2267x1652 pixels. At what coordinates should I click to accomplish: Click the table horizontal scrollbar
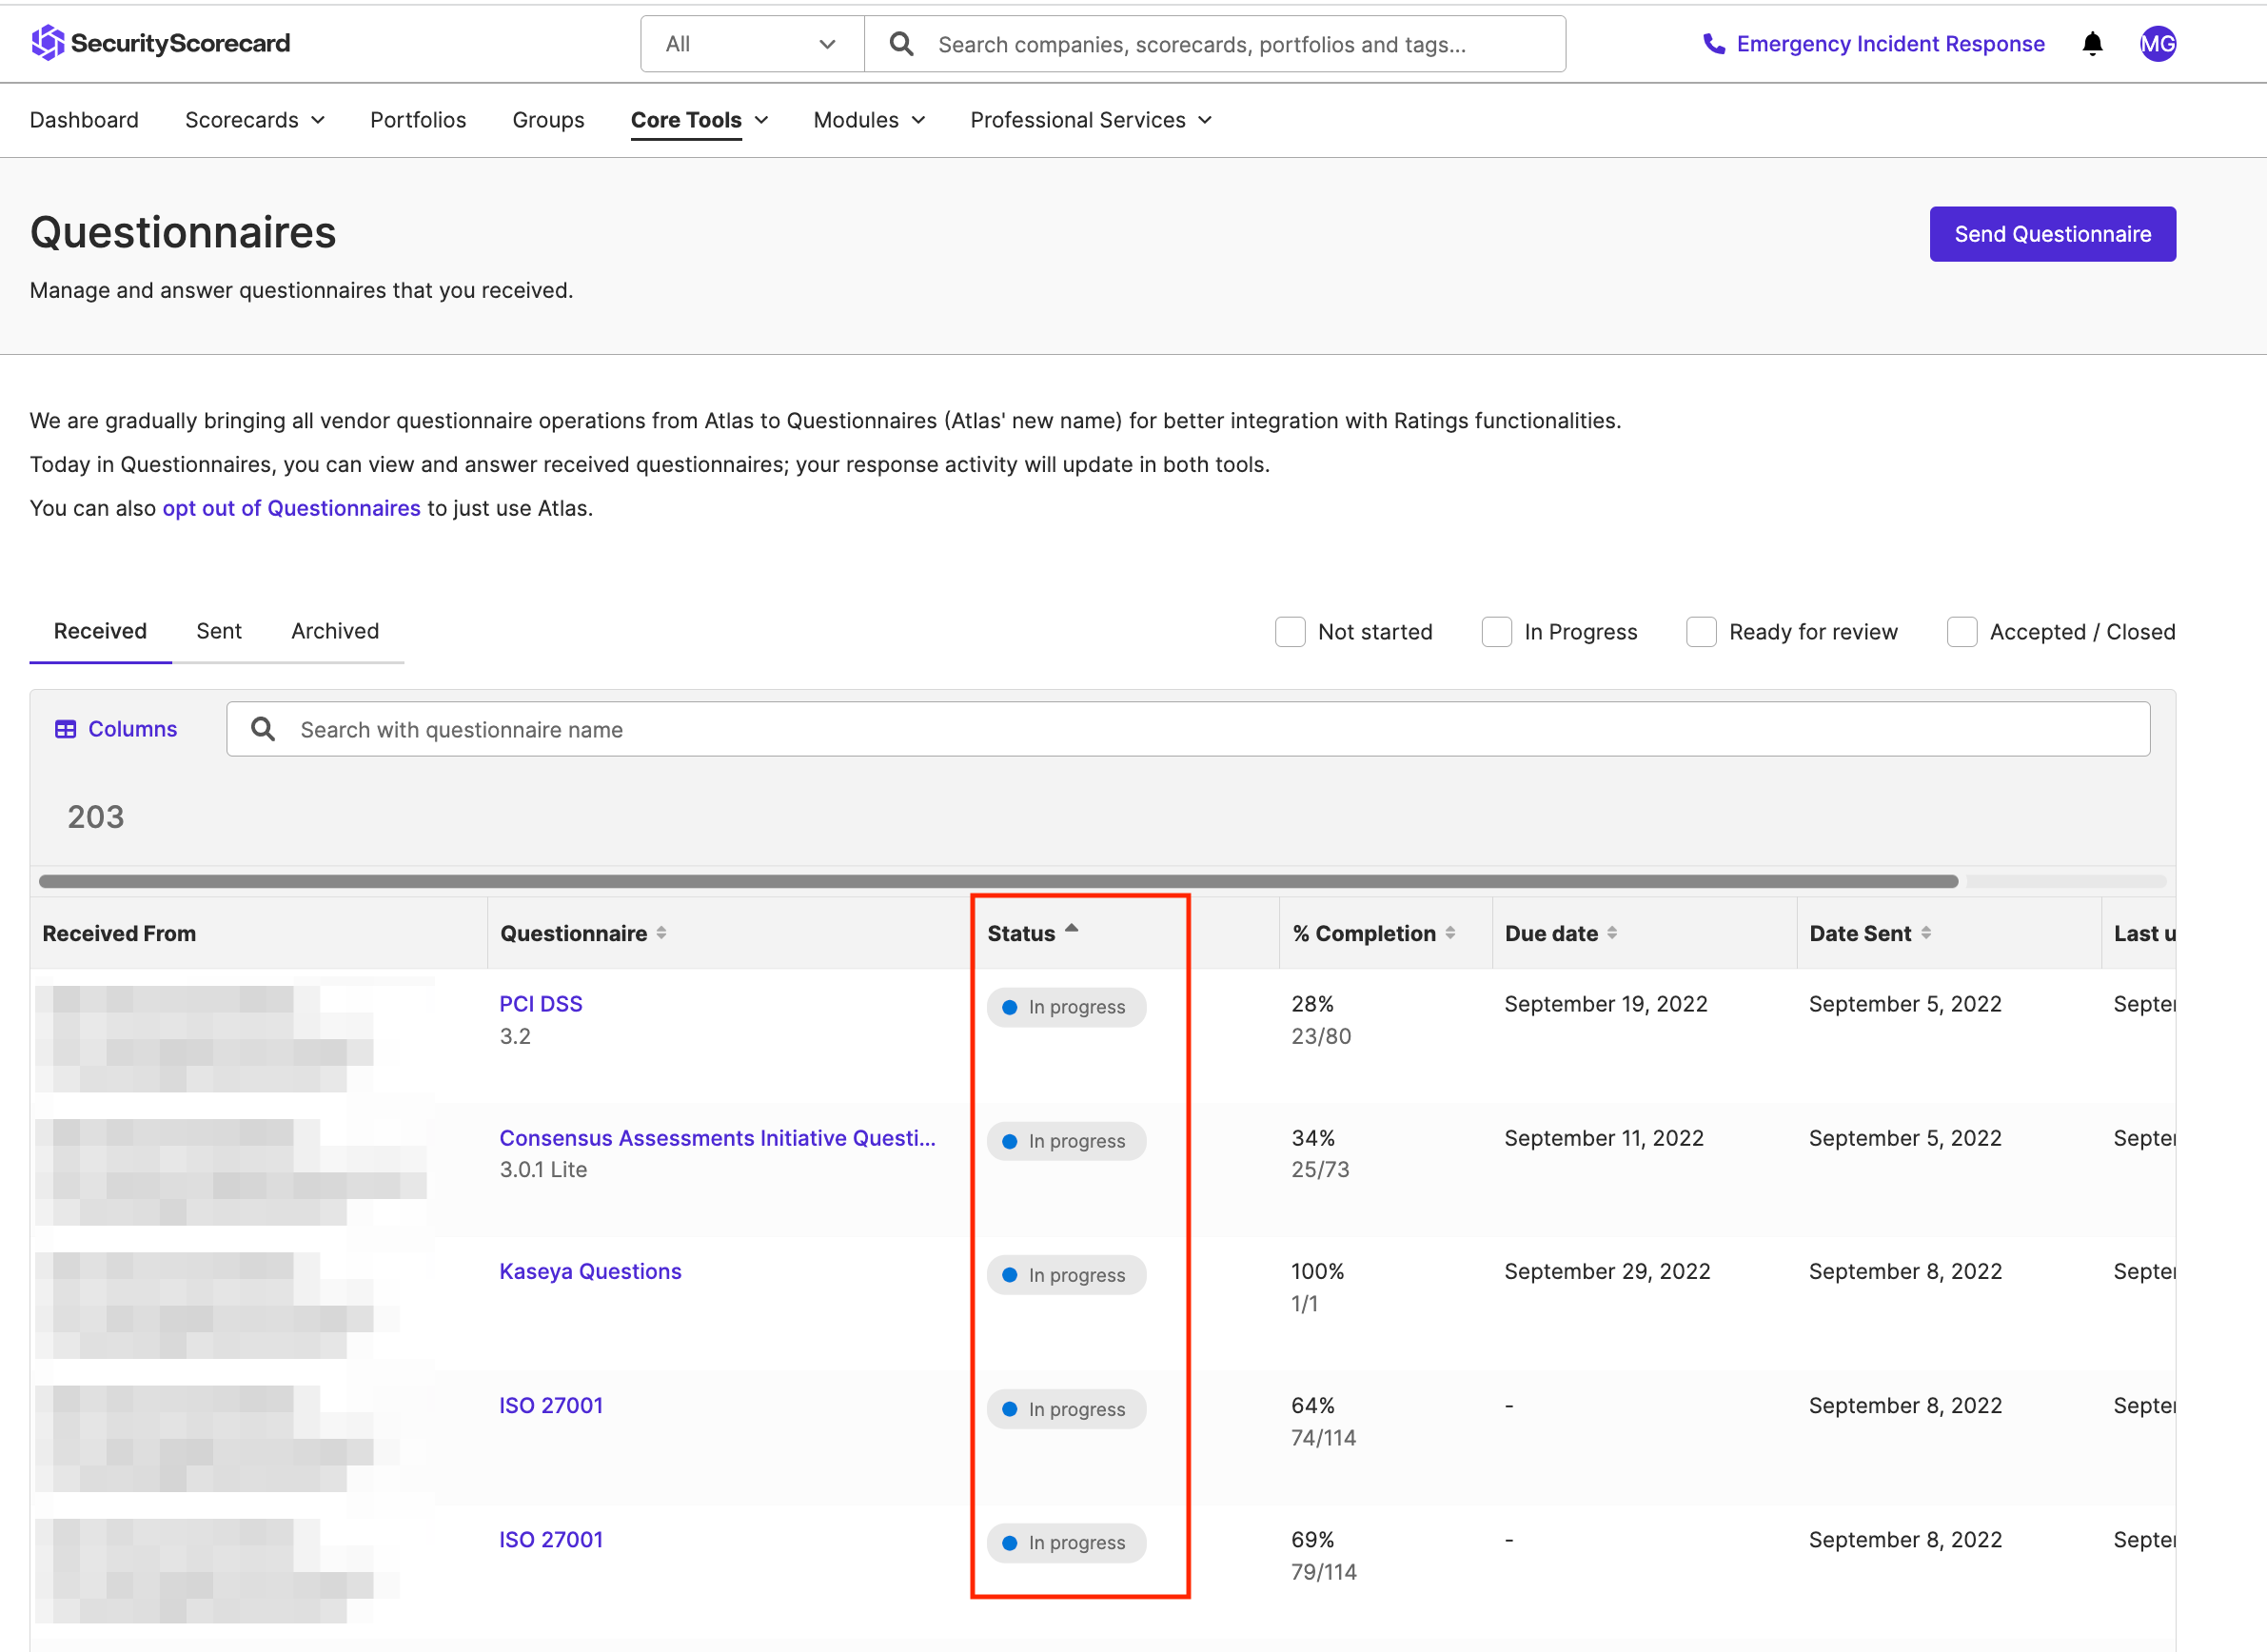998,881
